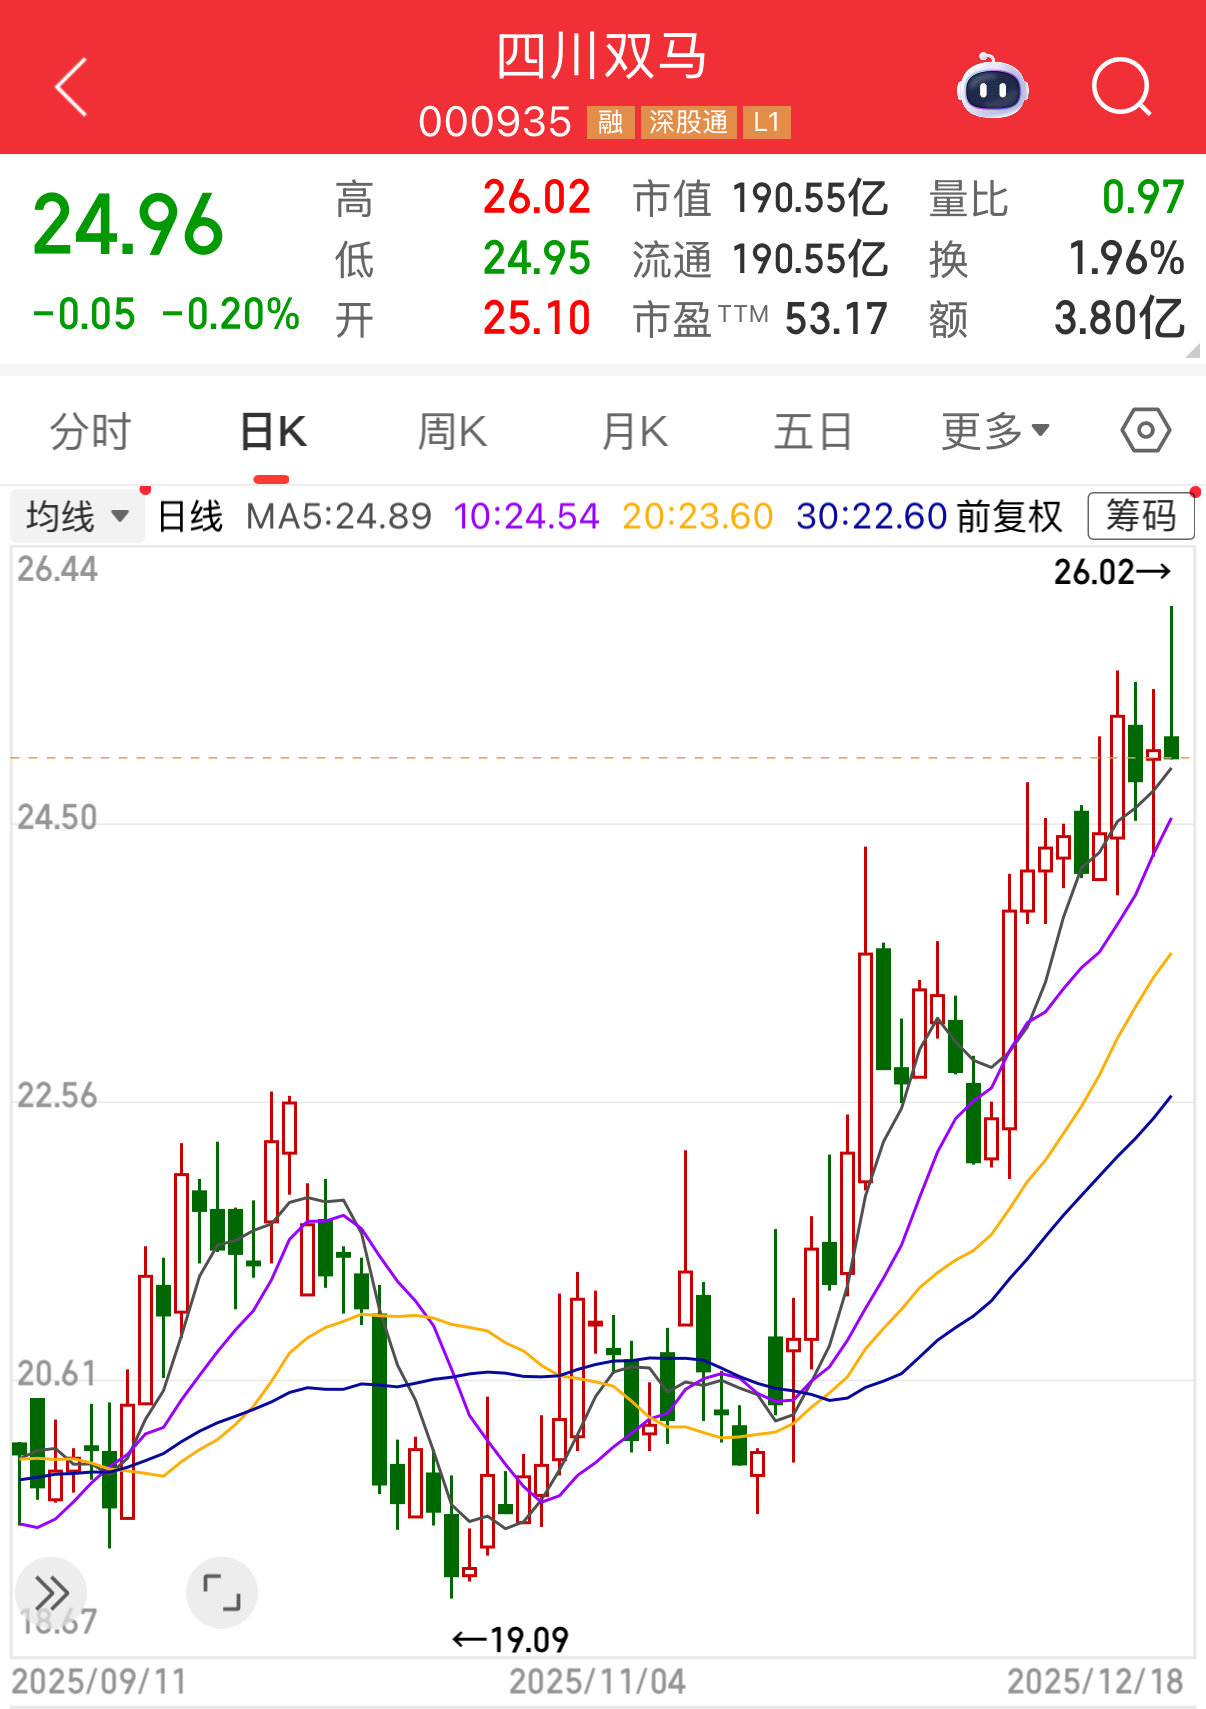
Task: Tap the back arrow icon
Action: (x=71, y=87)
